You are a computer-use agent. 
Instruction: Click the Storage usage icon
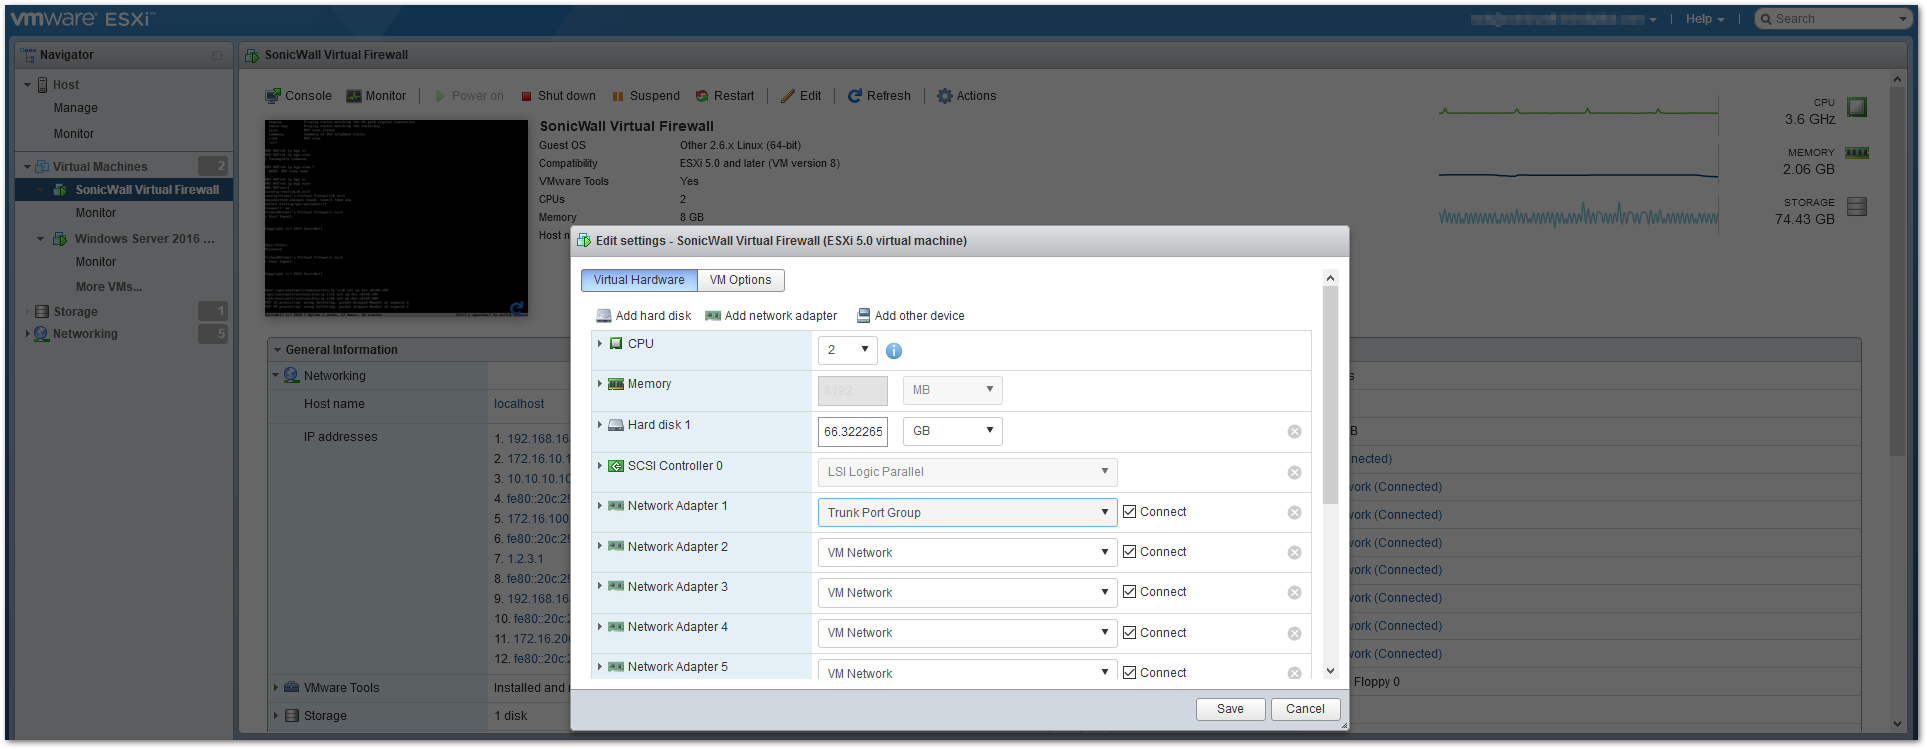[x=1857, y=207]
